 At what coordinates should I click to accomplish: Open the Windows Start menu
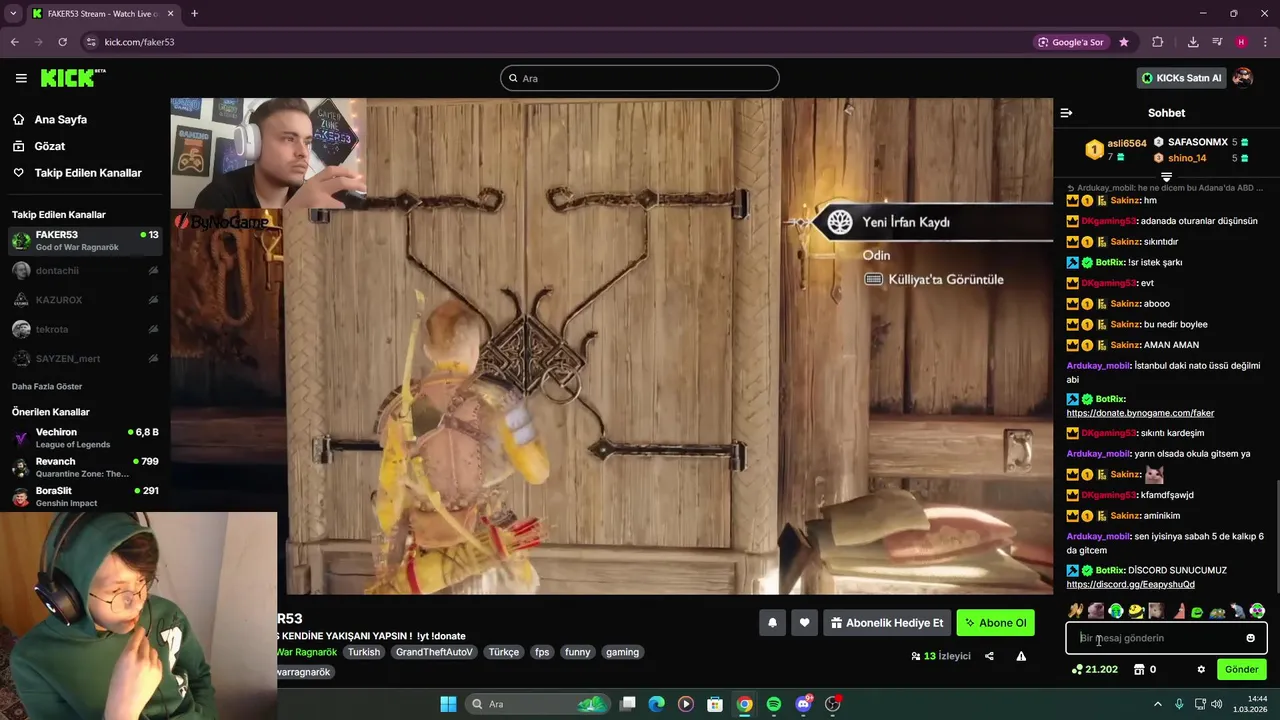448,704
